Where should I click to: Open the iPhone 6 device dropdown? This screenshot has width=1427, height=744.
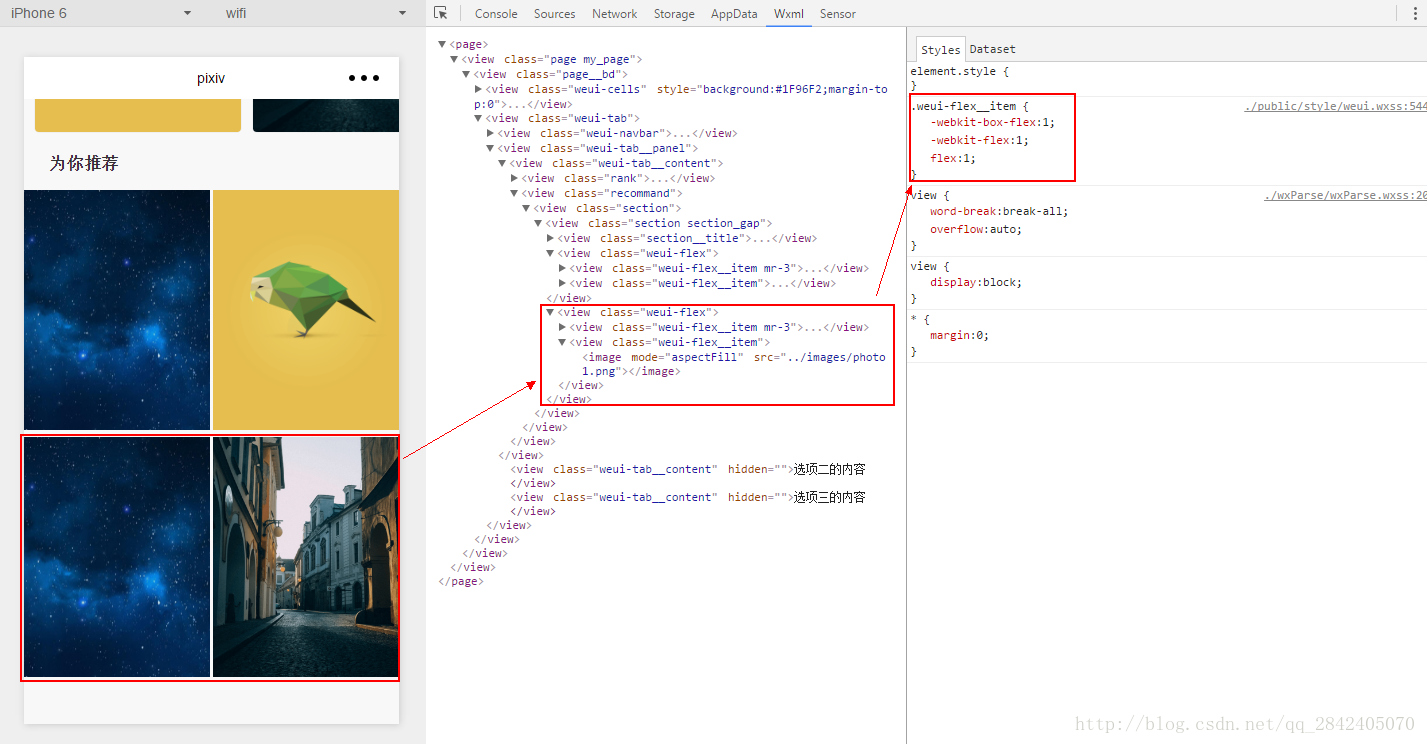(187, 13)
